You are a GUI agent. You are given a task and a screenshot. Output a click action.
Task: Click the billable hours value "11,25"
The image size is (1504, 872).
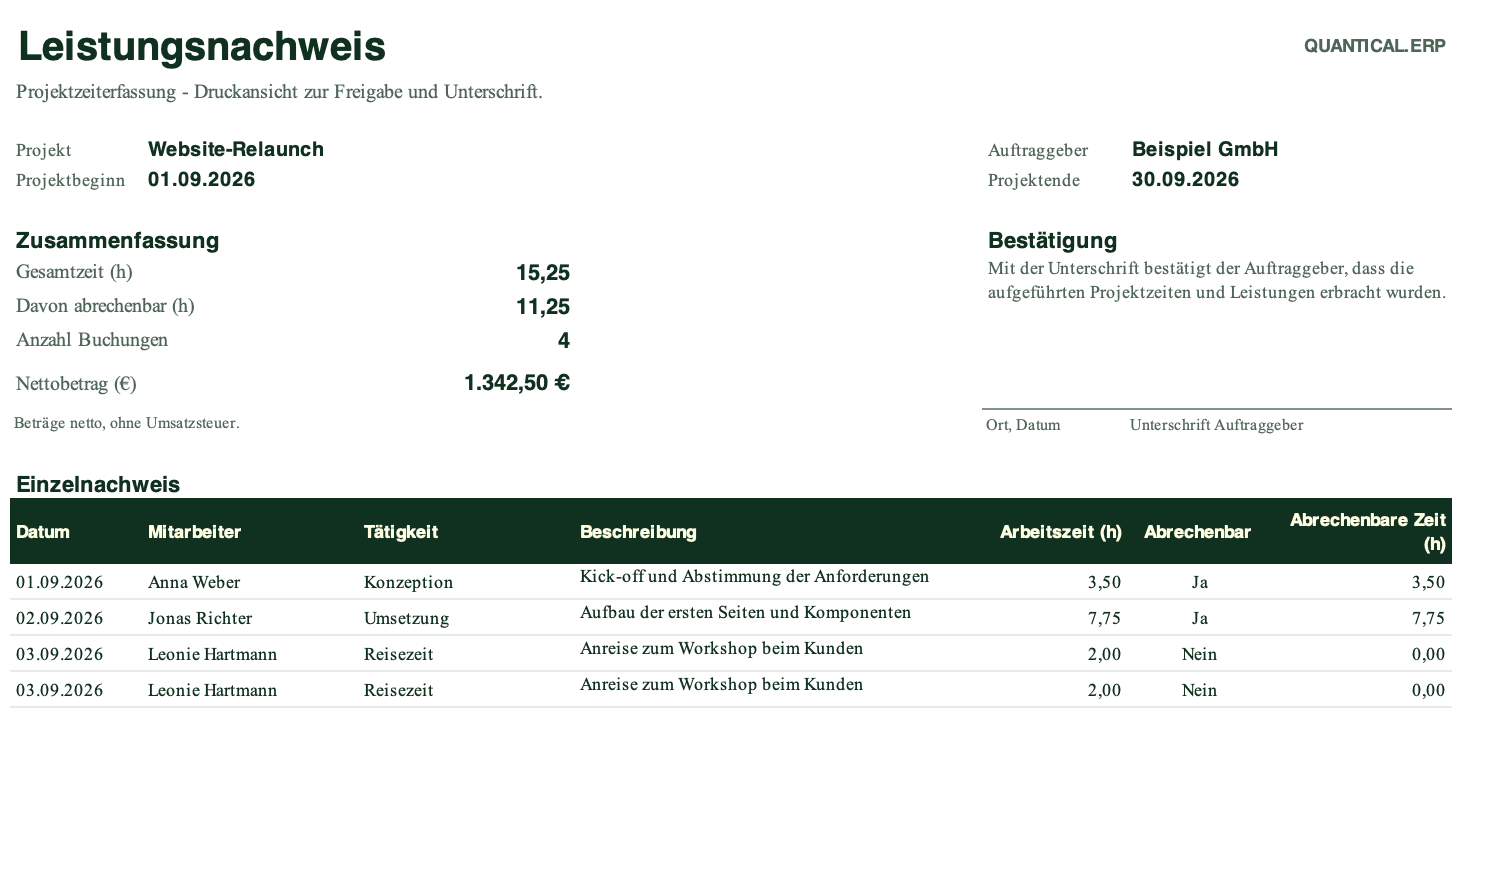543,306
